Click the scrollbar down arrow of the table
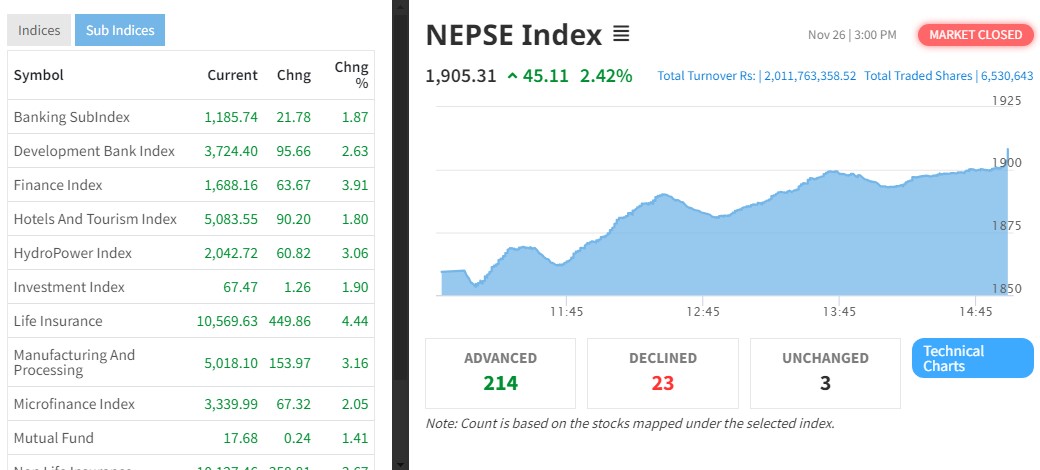Screen dimensions: 1040x470 pos(401,463)
